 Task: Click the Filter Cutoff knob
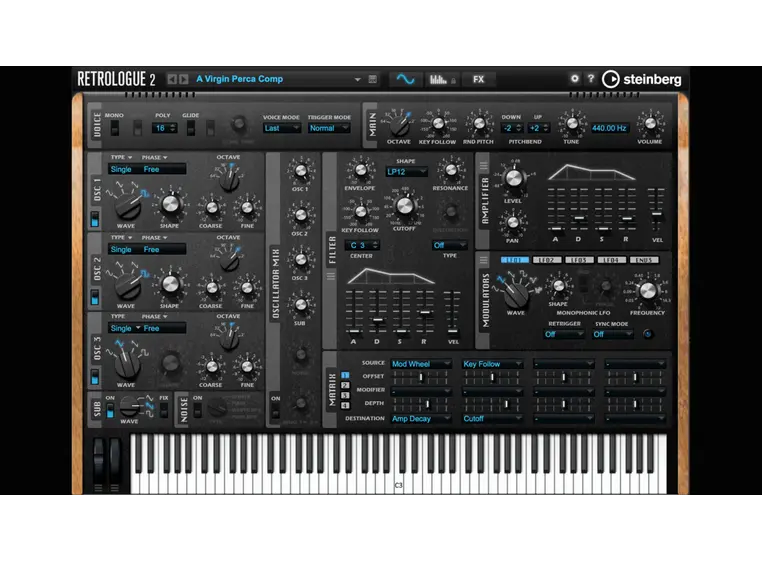(404, 206)
